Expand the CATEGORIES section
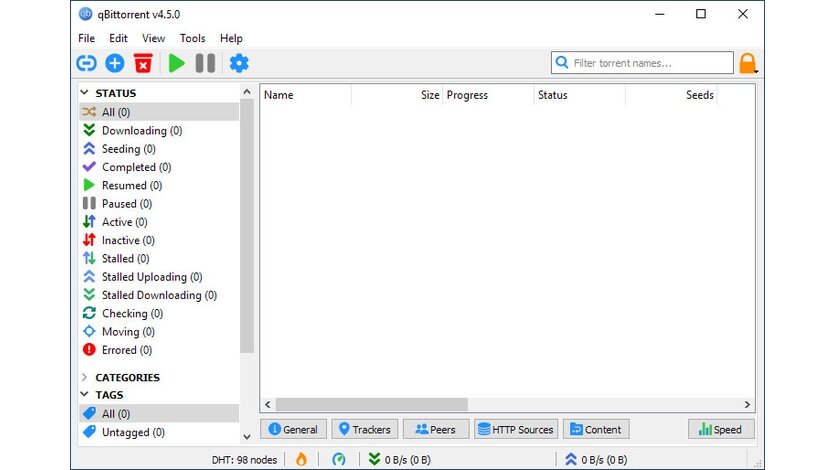The height and width of the screenshot is (470, 836). [84, 377]
